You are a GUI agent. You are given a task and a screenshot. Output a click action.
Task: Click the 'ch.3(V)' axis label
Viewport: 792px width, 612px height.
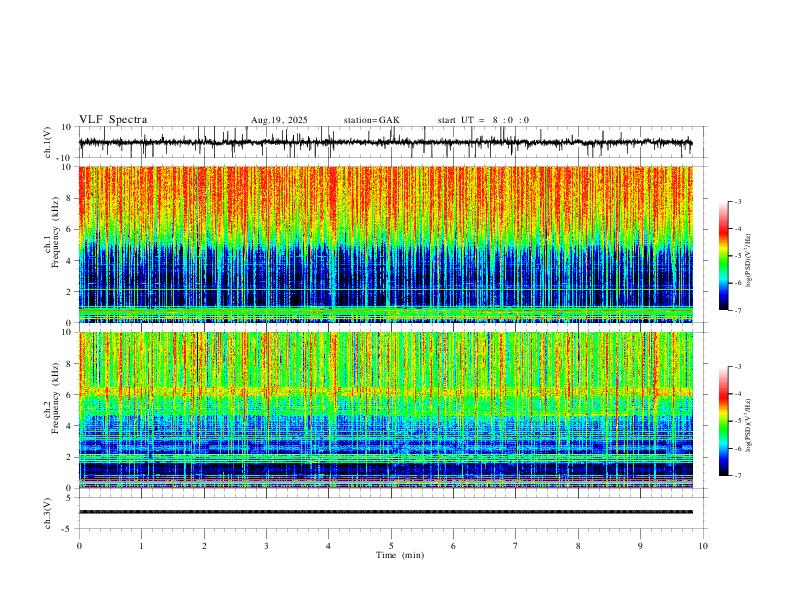pos(48,513)
